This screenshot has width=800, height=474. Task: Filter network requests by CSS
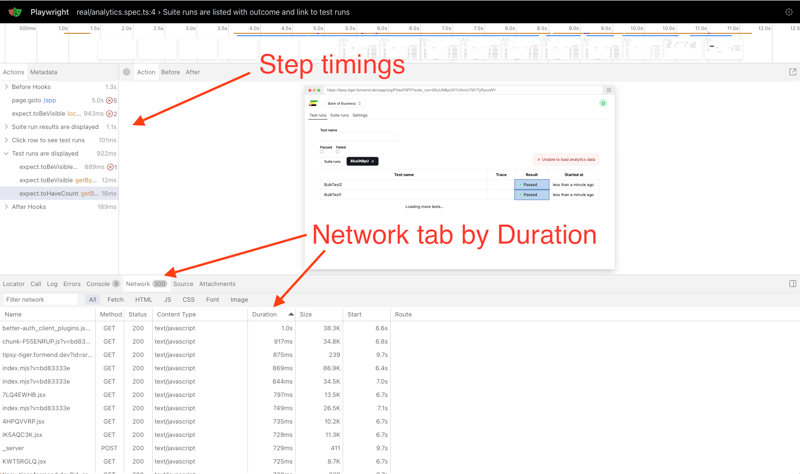pos(189,300)
